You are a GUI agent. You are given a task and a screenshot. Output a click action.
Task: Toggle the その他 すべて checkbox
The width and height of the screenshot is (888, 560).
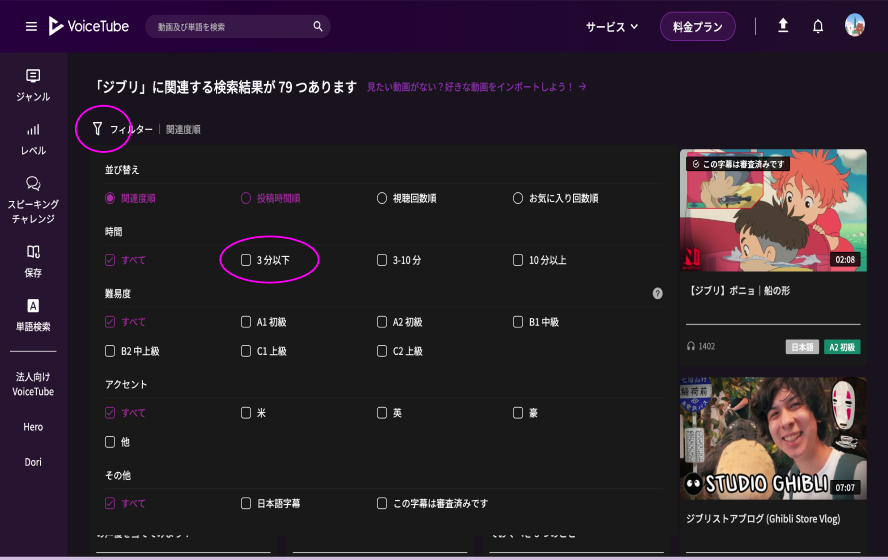110,503
